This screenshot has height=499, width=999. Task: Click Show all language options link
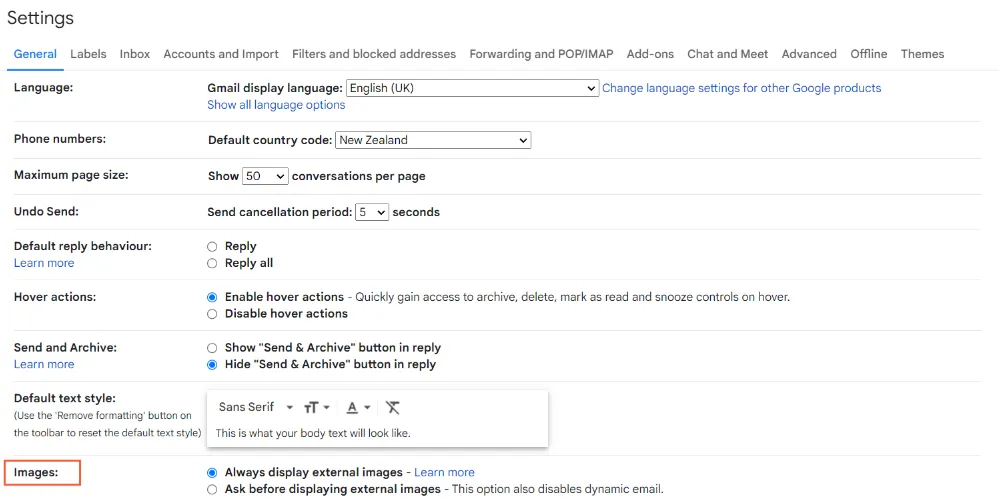click(276, 105)
